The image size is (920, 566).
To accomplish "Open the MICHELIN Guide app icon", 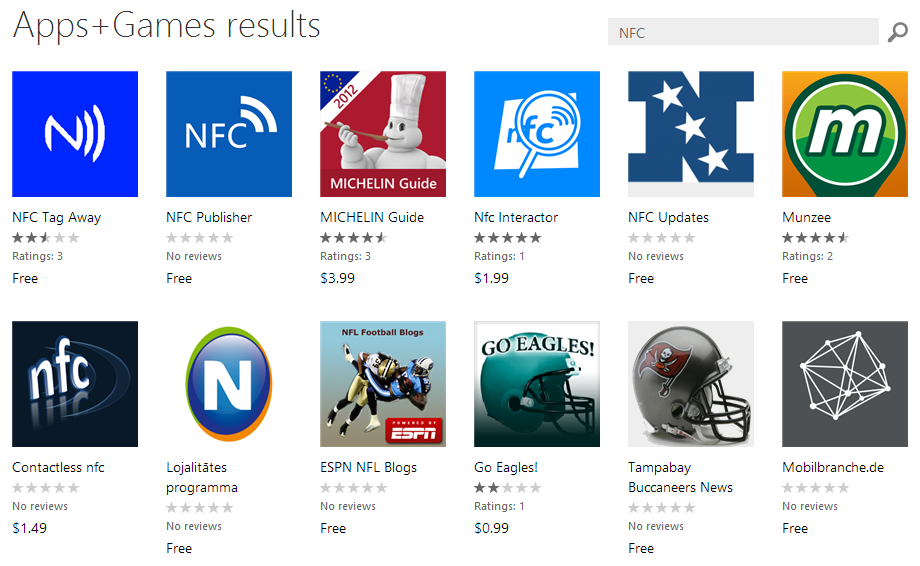I will [x=383, y=134].
